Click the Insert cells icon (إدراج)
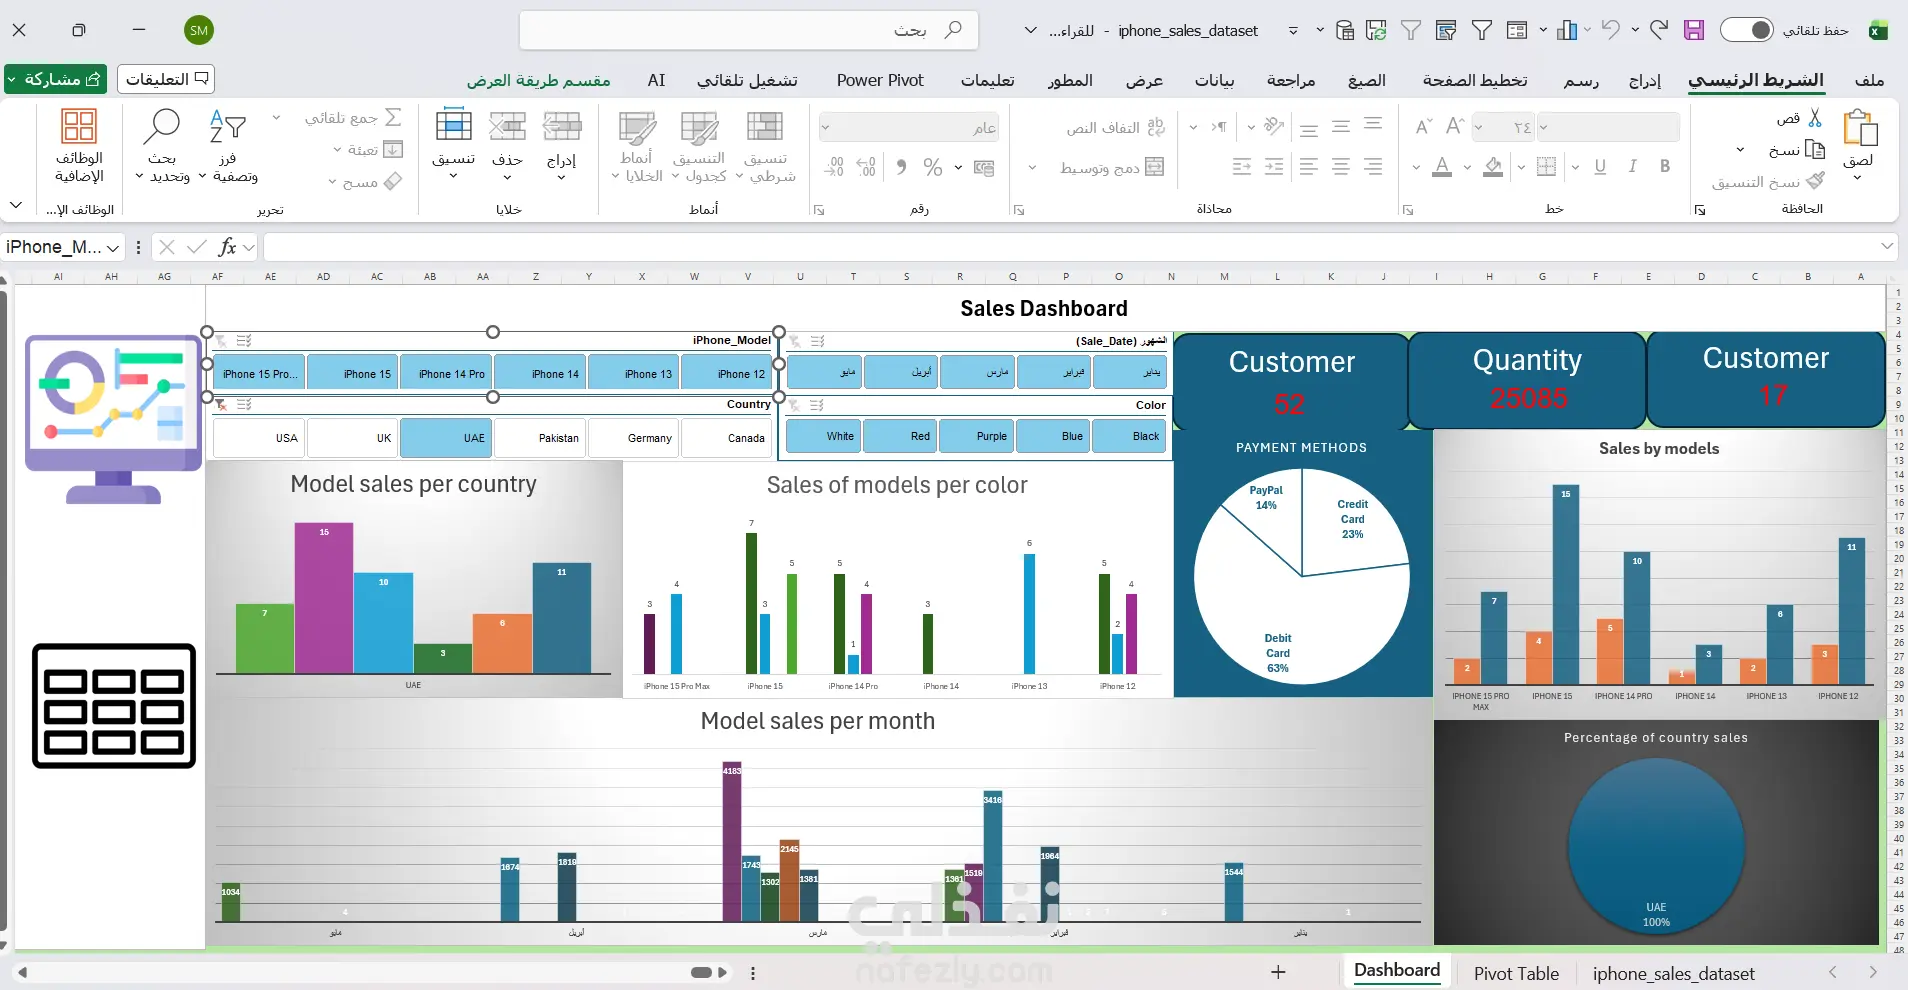 [562, 128]
